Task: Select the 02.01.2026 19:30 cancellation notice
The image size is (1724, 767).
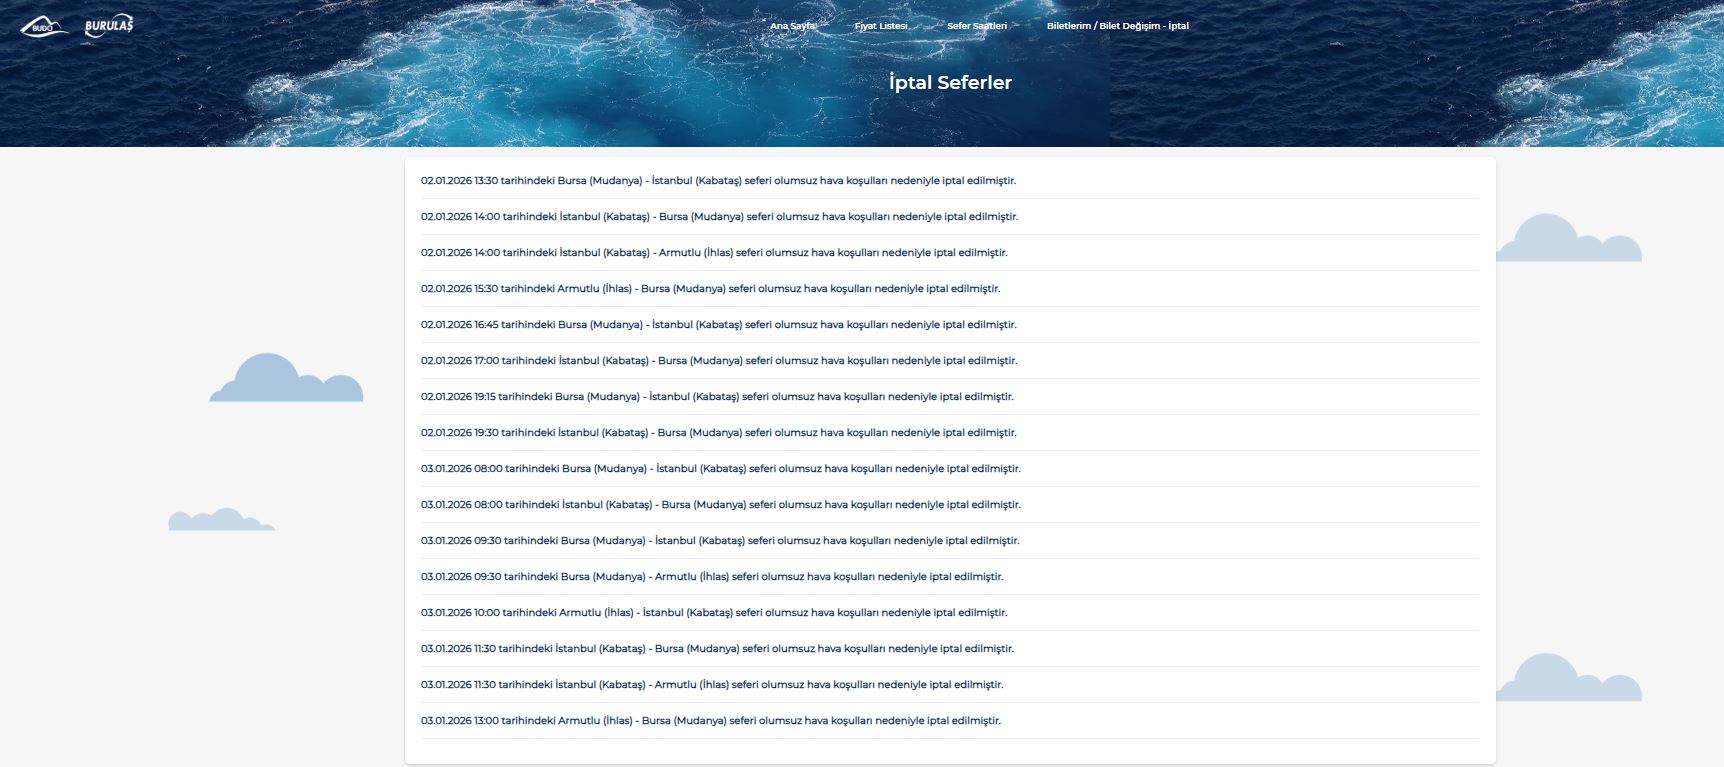Action: click(x=718, y=433)
